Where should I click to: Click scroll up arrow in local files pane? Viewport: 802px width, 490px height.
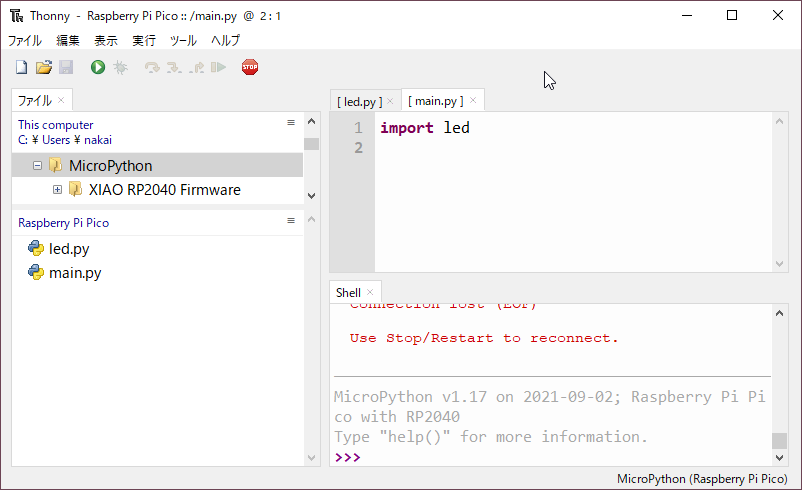pyautogui.click(x=311, y=121)
